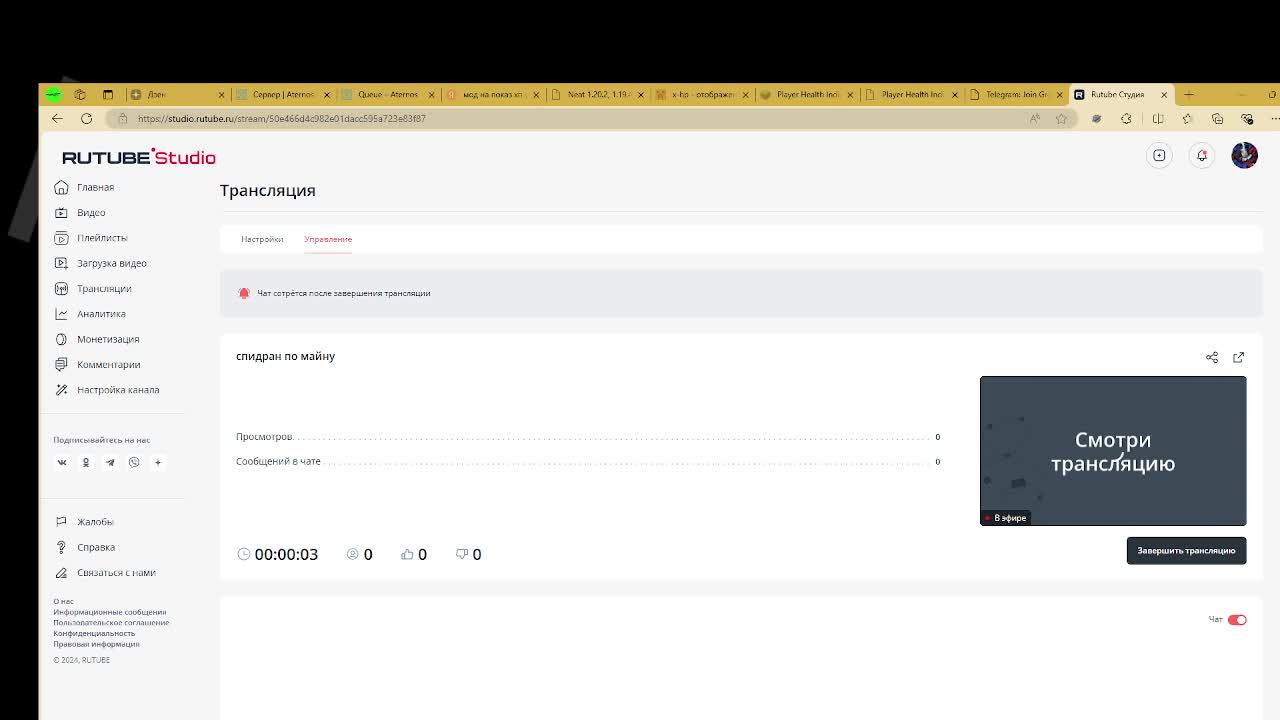Viewport: 1280px width, 720px height.
Task: Click the Связаться с нами pencil icon
Action: (61, 572)
